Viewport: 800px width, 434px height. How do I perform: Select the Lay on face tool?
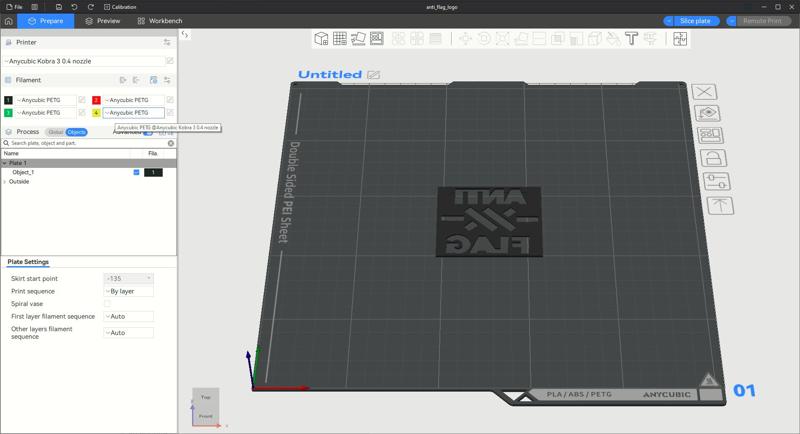(521, 39)
